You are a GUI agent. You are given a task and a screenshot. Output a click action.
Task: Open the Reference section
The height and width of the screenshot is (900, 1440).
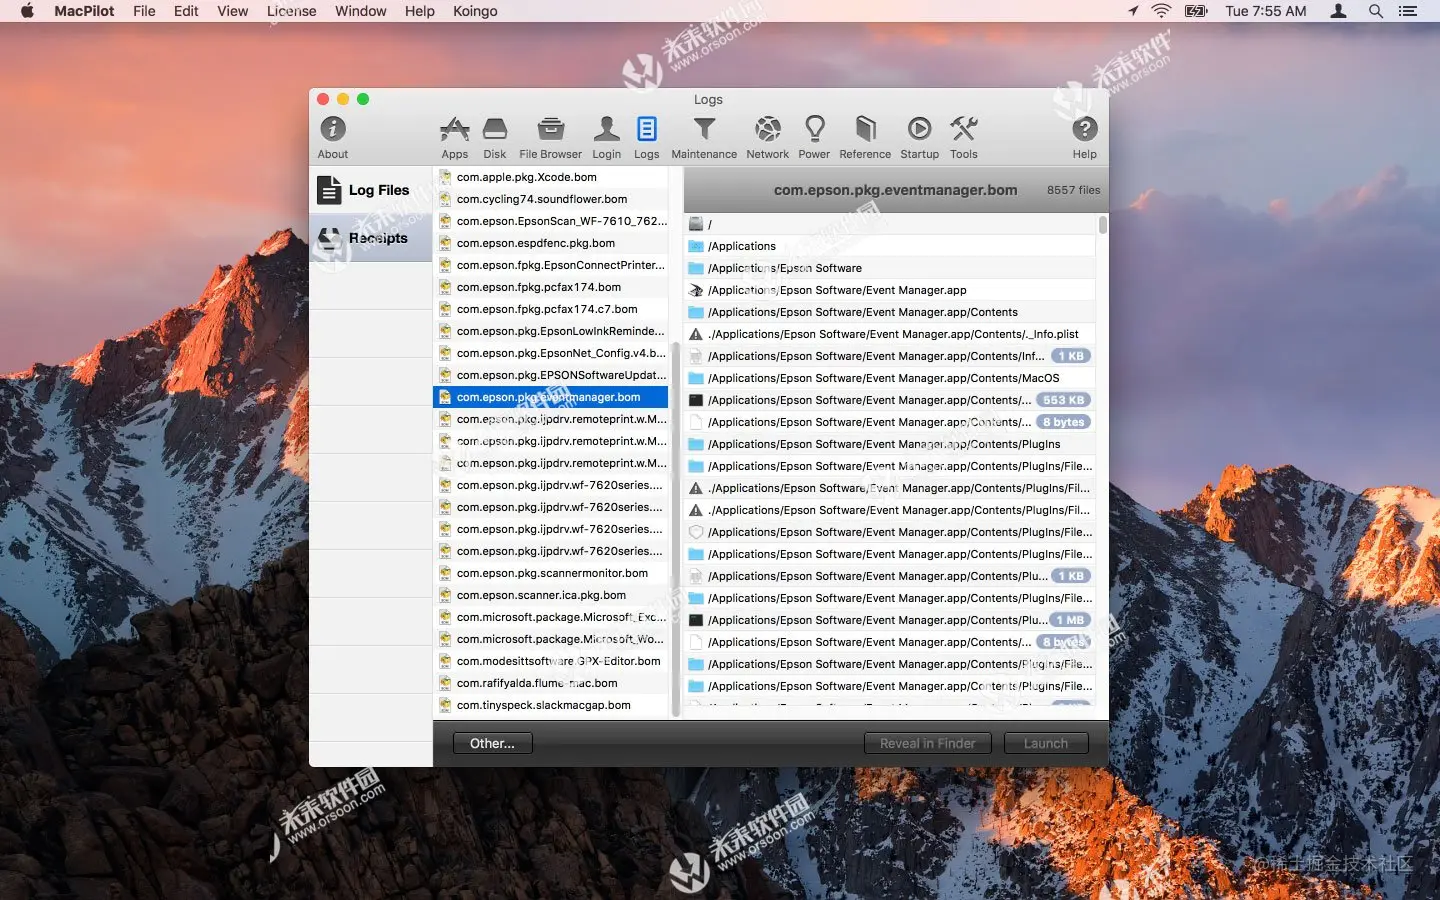click(865, 137)
